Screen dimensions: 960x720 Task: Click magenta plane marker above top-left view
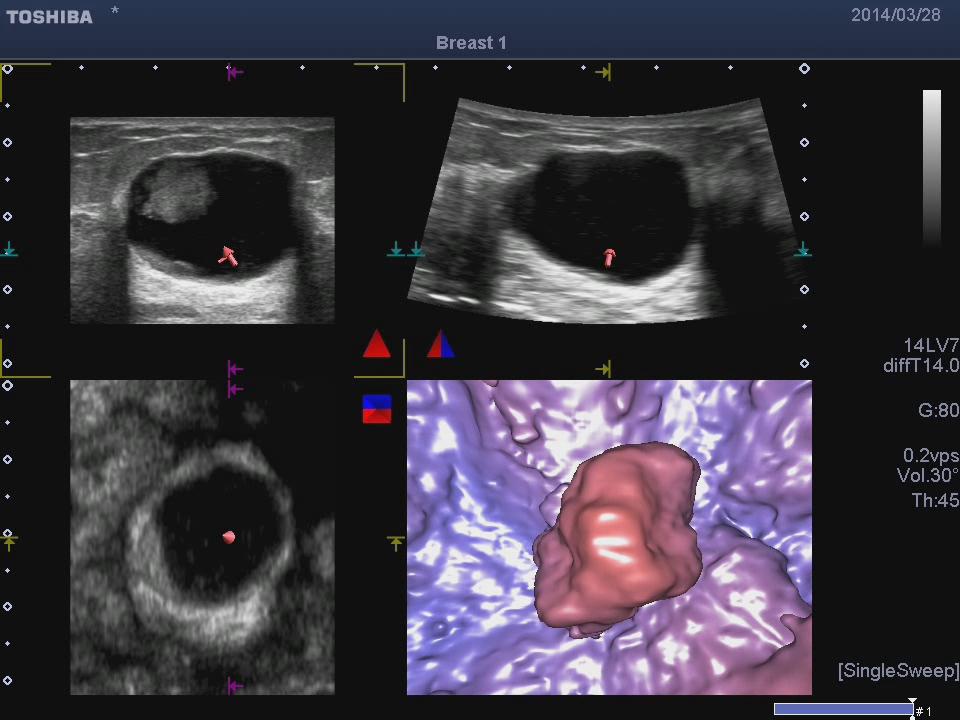[x=234, y=72]
